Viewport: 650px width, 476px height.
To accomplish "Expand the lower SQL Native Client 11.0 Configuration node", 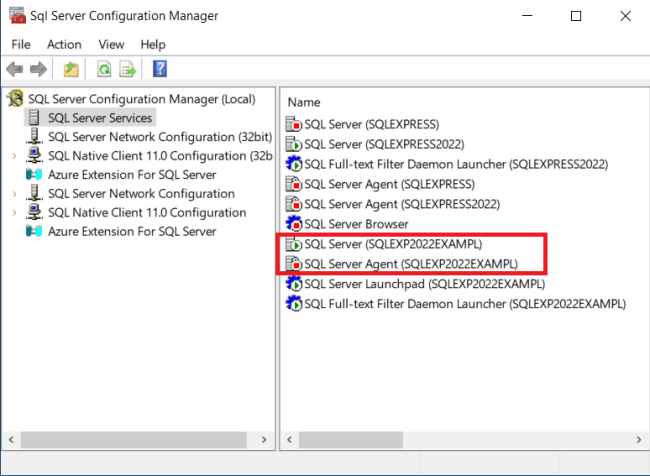I will pos(15,213).
